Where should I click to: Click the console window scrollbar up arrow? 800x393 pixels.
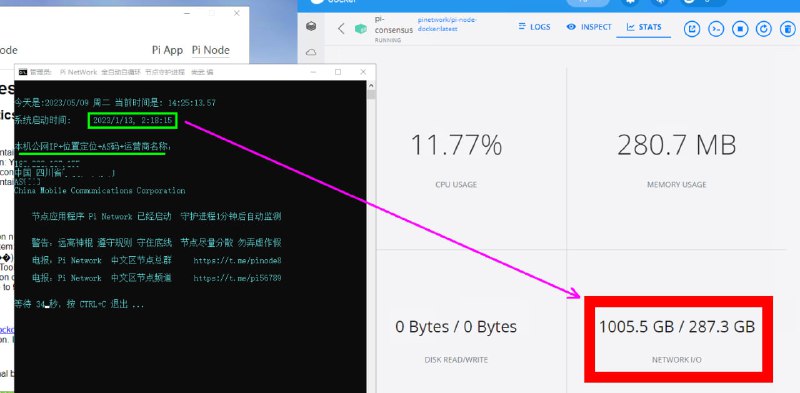coord(371,86)
